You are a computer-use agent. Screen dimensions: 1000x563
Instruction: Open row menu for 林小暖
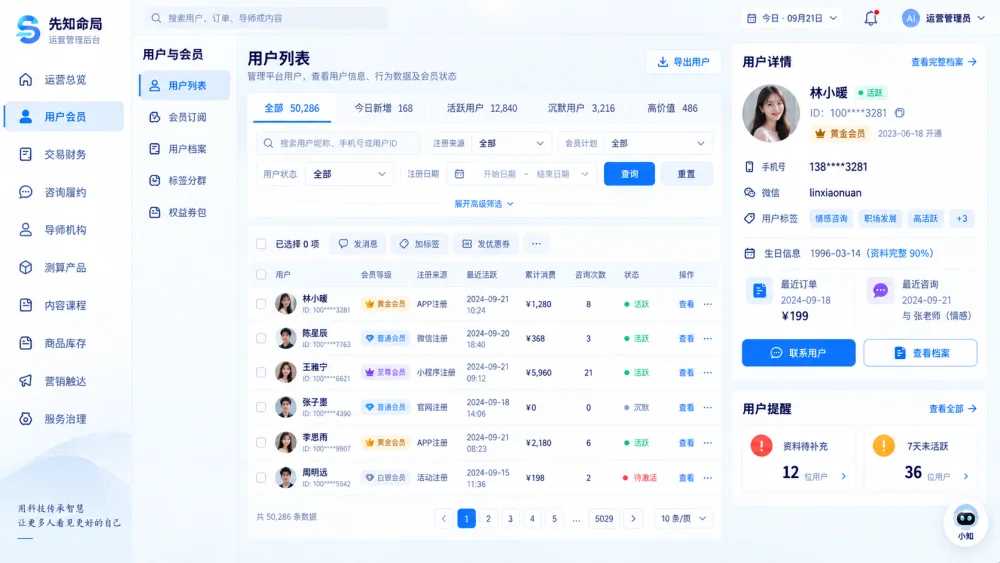pos(707,304)
